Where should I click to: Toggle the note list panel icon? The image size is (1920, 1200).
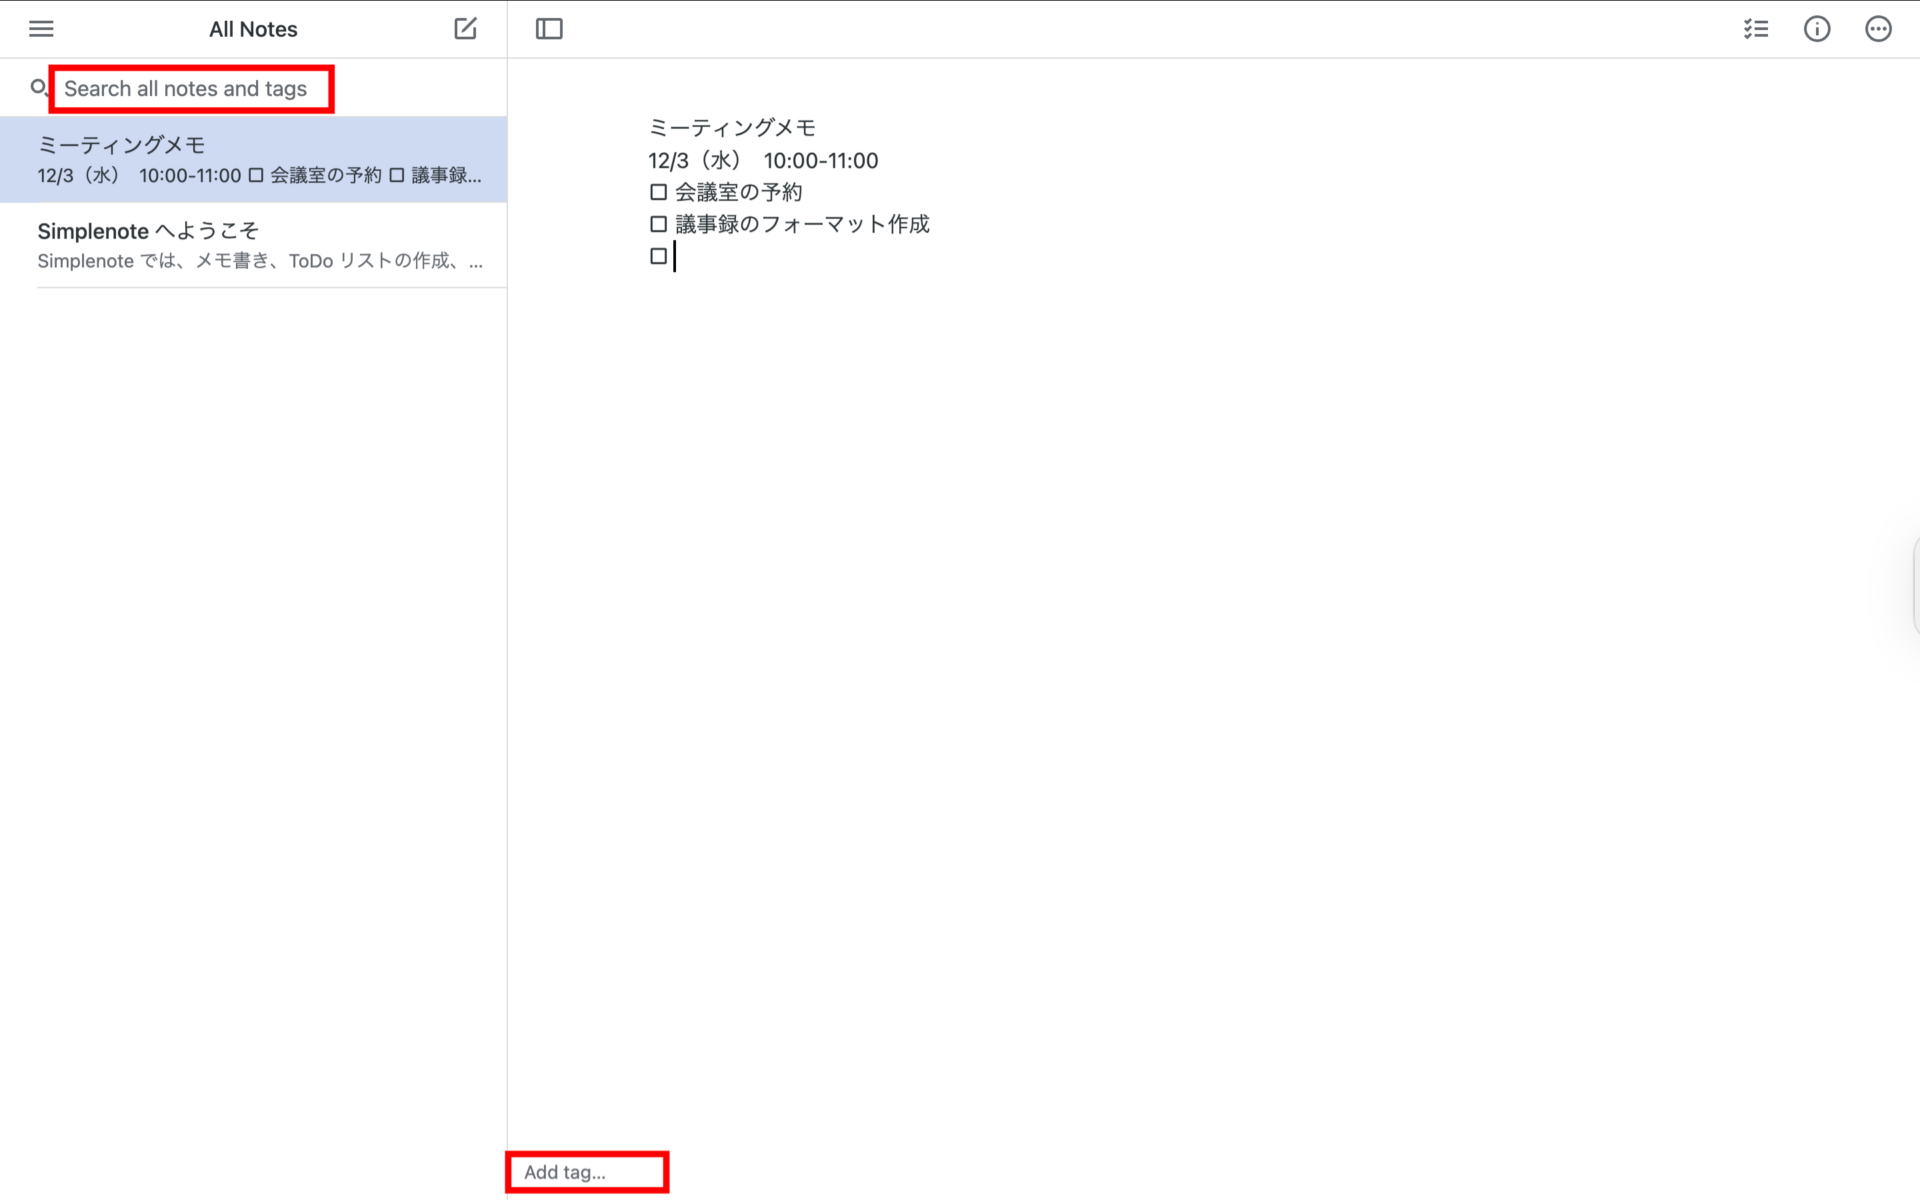tap(548, 28)
